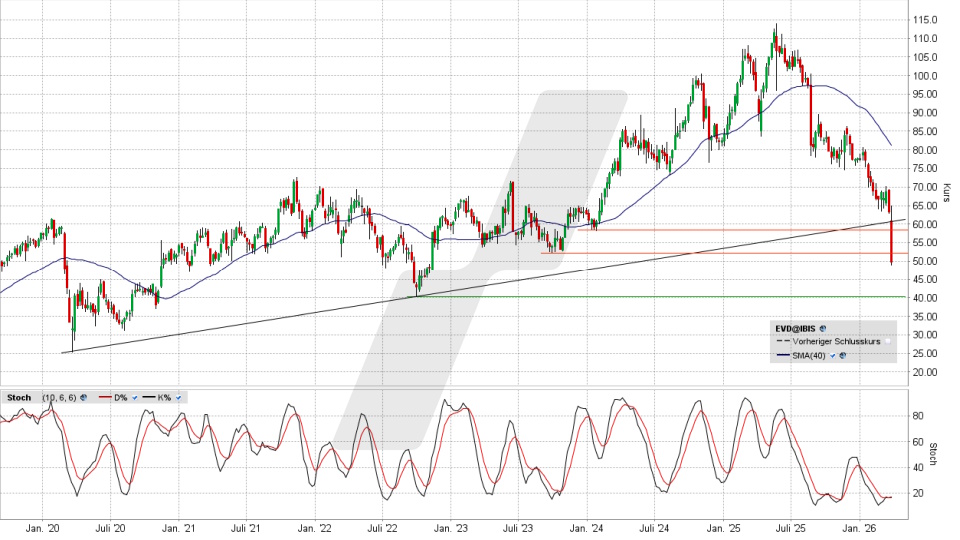
Task: Click the Juli '25 time axis label
Action: click(792, 528)
